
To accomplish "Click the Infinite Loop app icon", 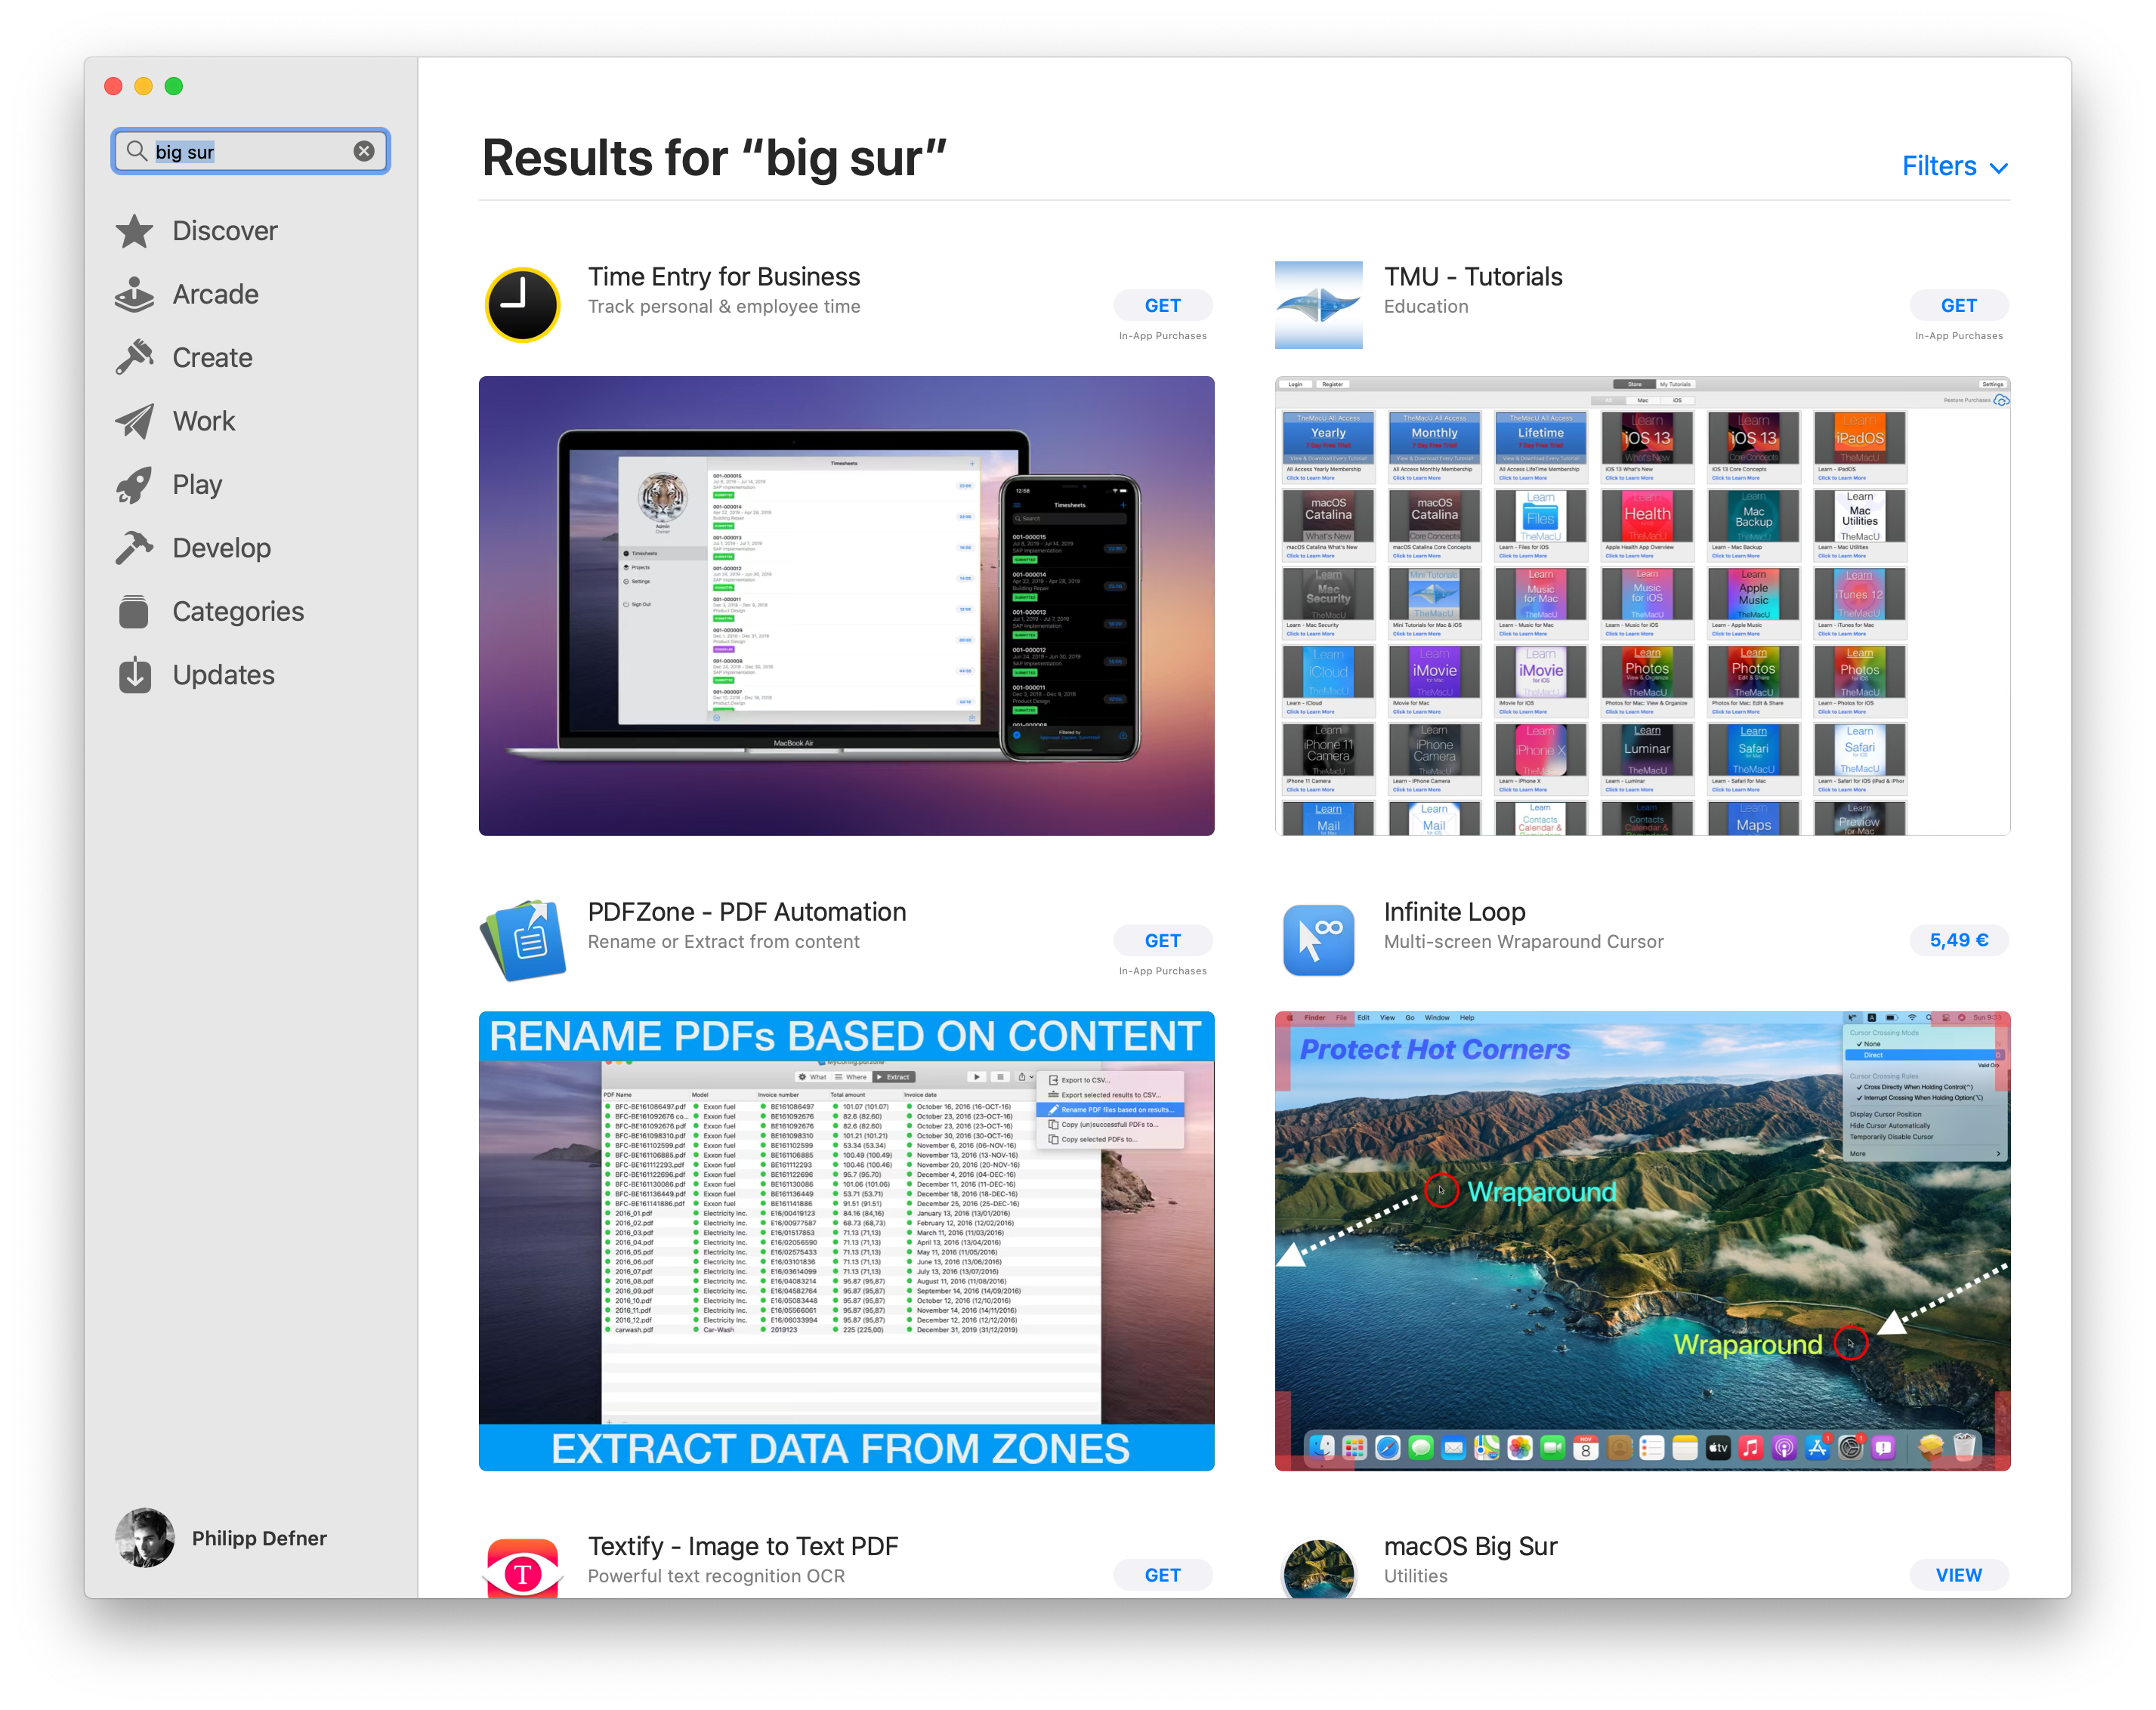I will pos(1318,940).
